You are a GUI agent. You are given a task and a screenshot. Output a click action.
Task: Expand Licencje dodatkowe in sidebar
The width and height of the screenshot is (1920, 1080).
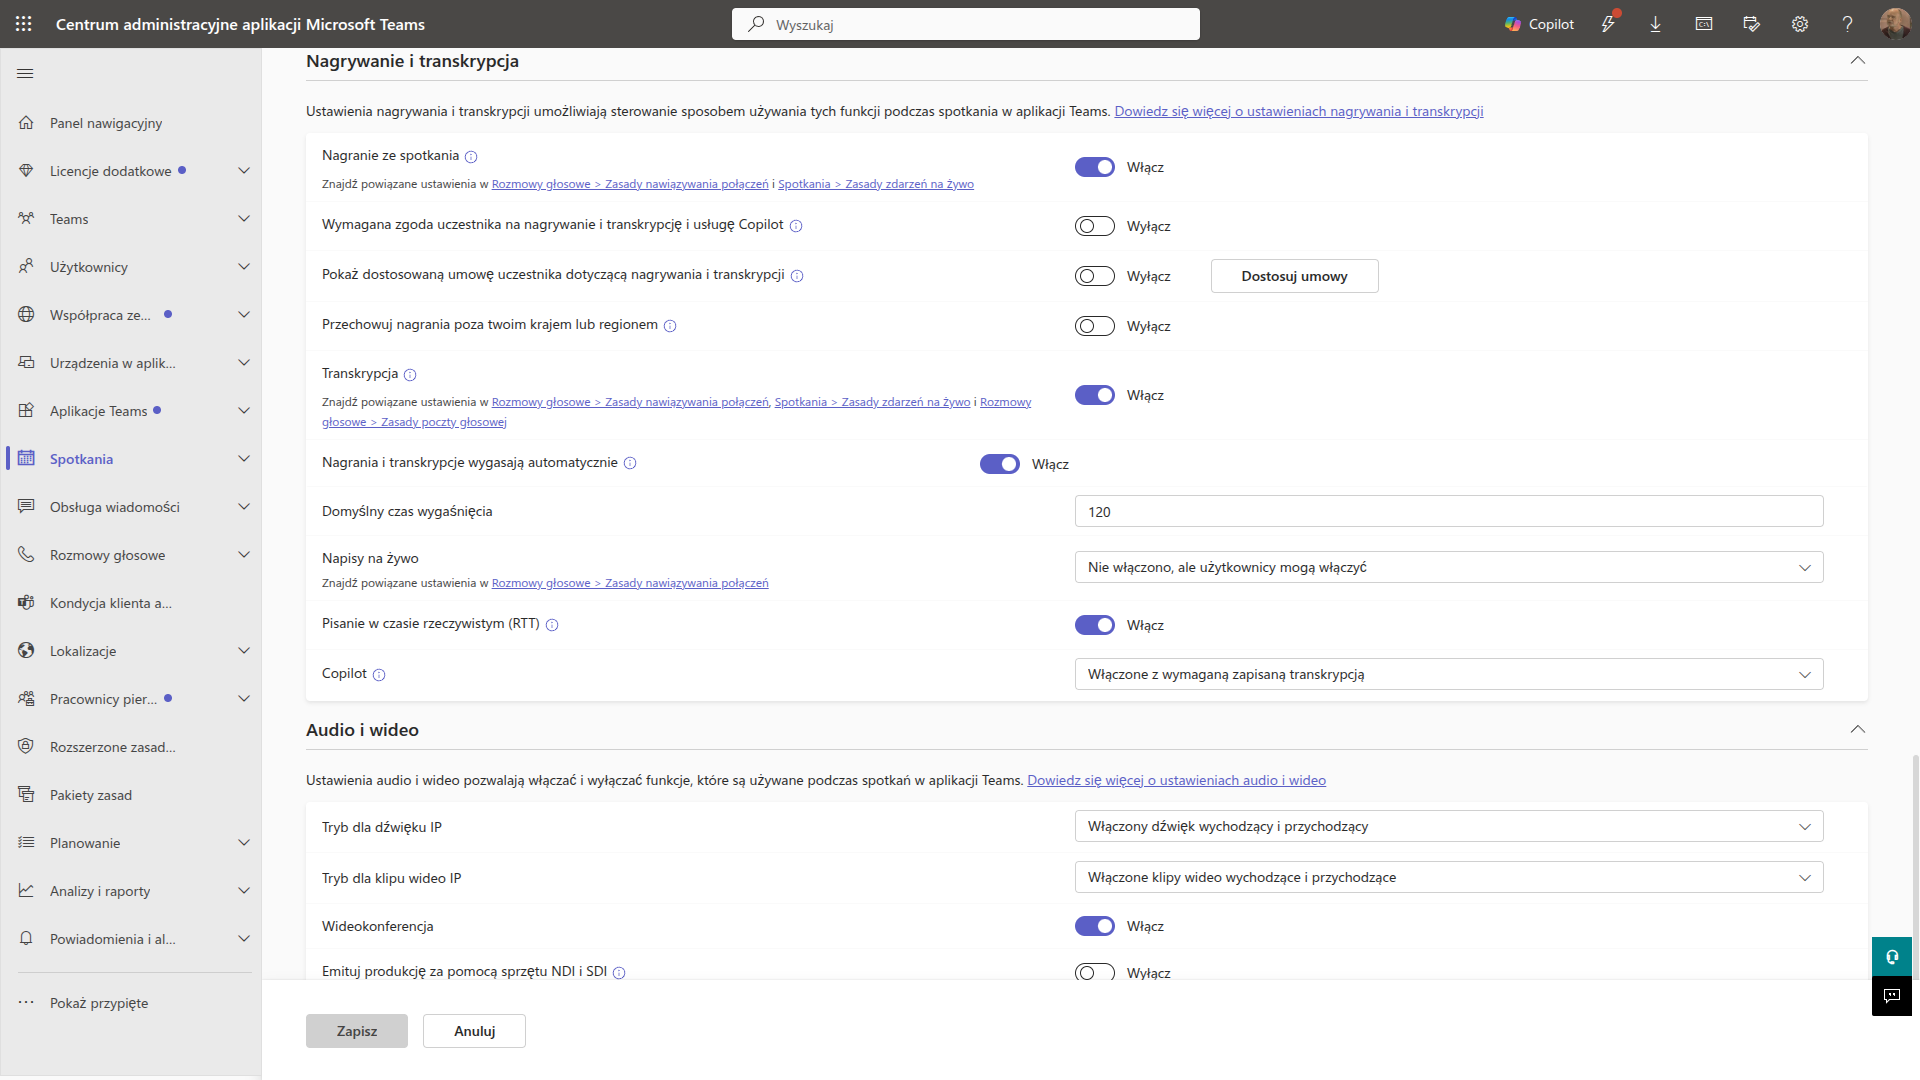coord(244,171)
